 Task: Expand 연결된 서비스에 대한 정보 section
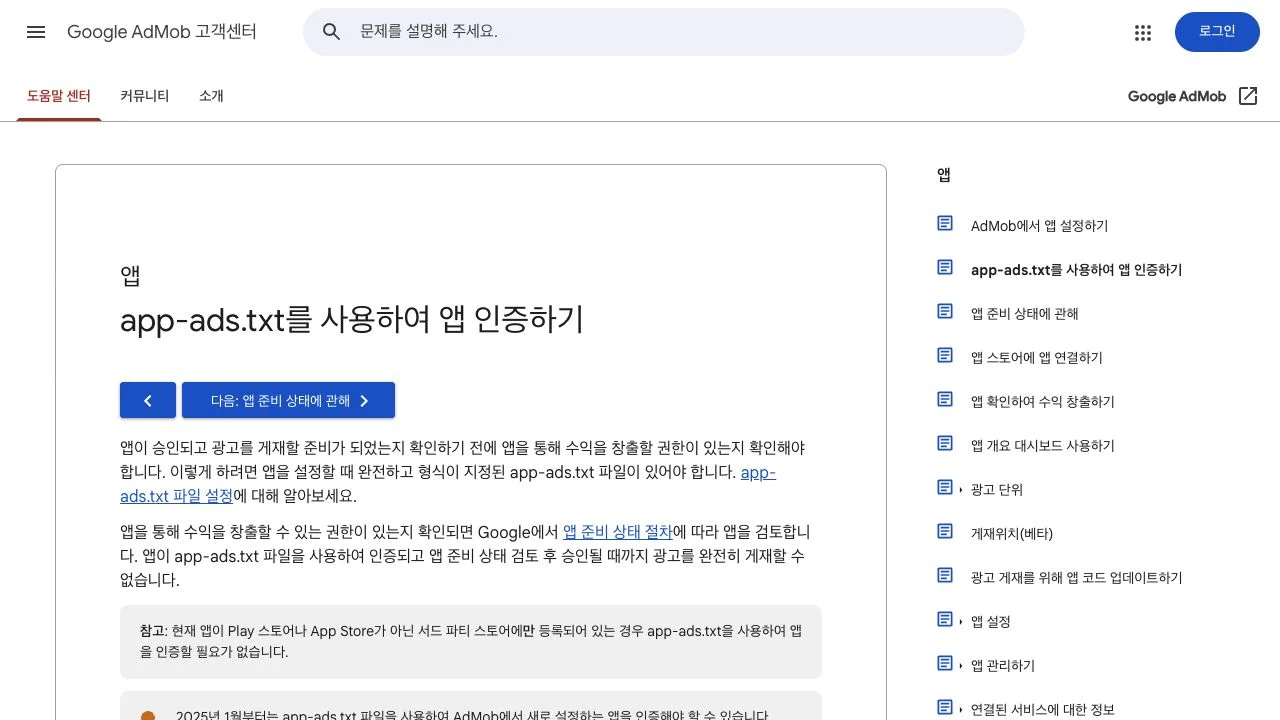pos(1042,709)
